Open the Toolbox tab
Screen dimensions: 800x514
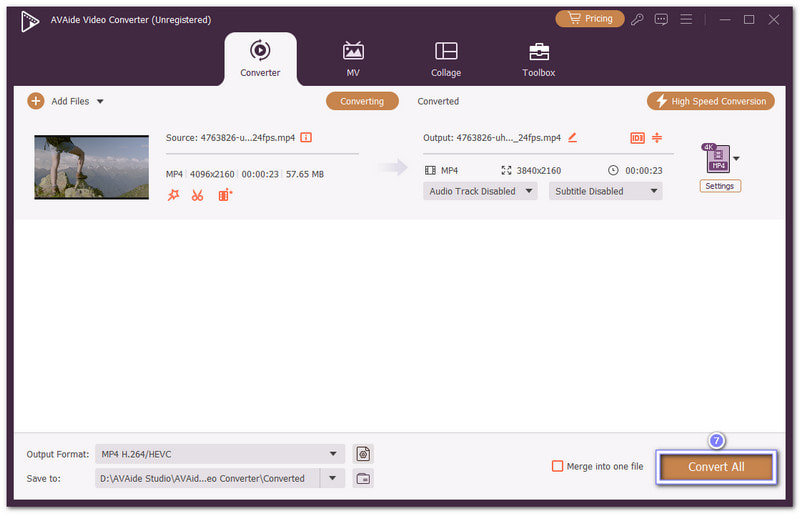538,59
